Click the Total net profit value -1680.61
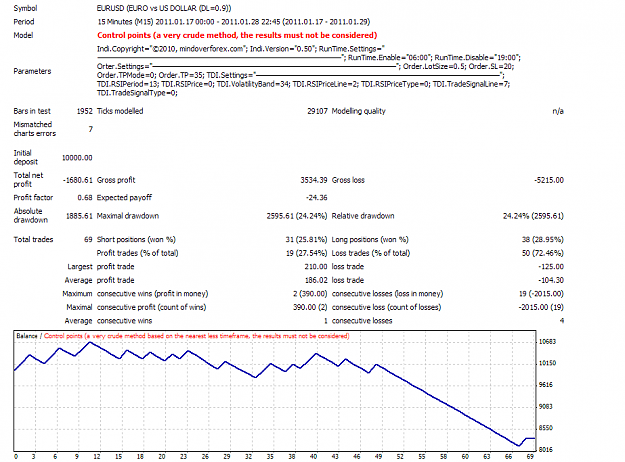Viewport: 625px width, 462px height. (77, 180)
